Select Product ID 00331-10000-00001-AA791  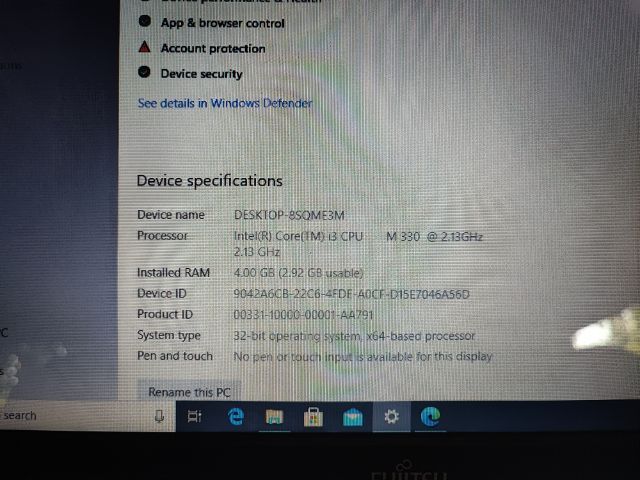pos(303,315)
